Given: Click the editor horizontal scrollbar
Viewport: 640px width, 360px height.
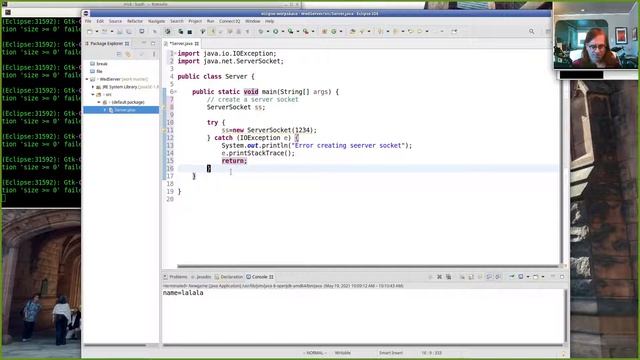Looking at the screenshot, I should tap(368, 266).
